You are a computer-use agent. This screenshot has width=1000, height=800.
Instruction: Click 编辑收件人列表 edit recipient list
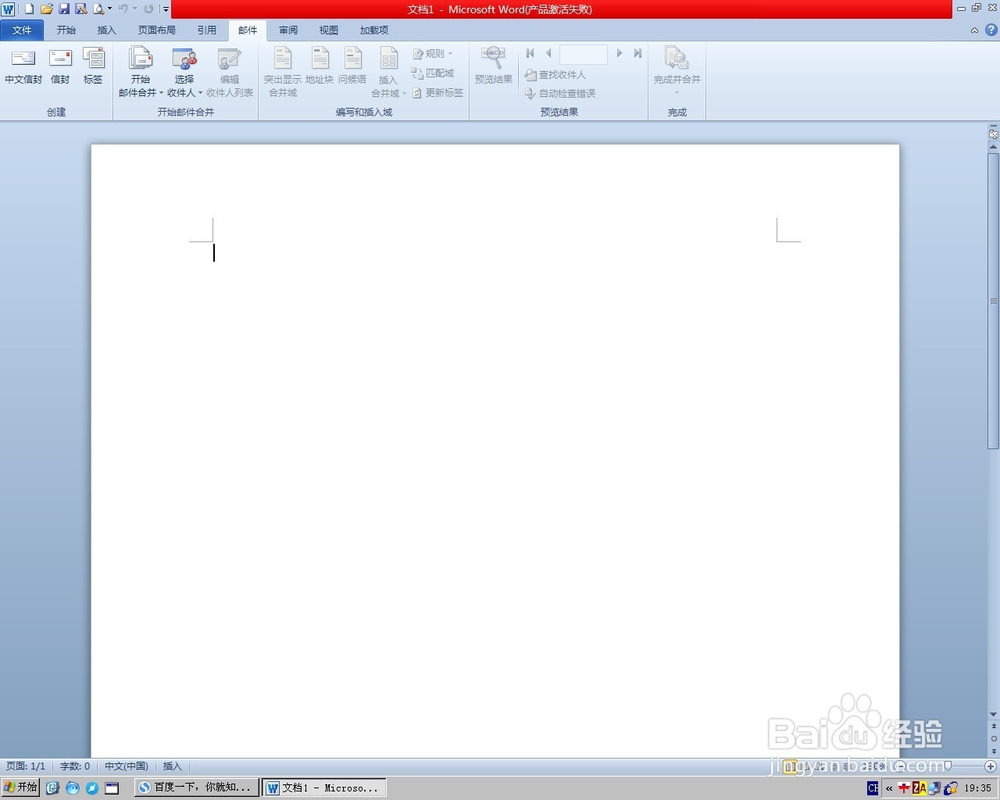[230, 72]
